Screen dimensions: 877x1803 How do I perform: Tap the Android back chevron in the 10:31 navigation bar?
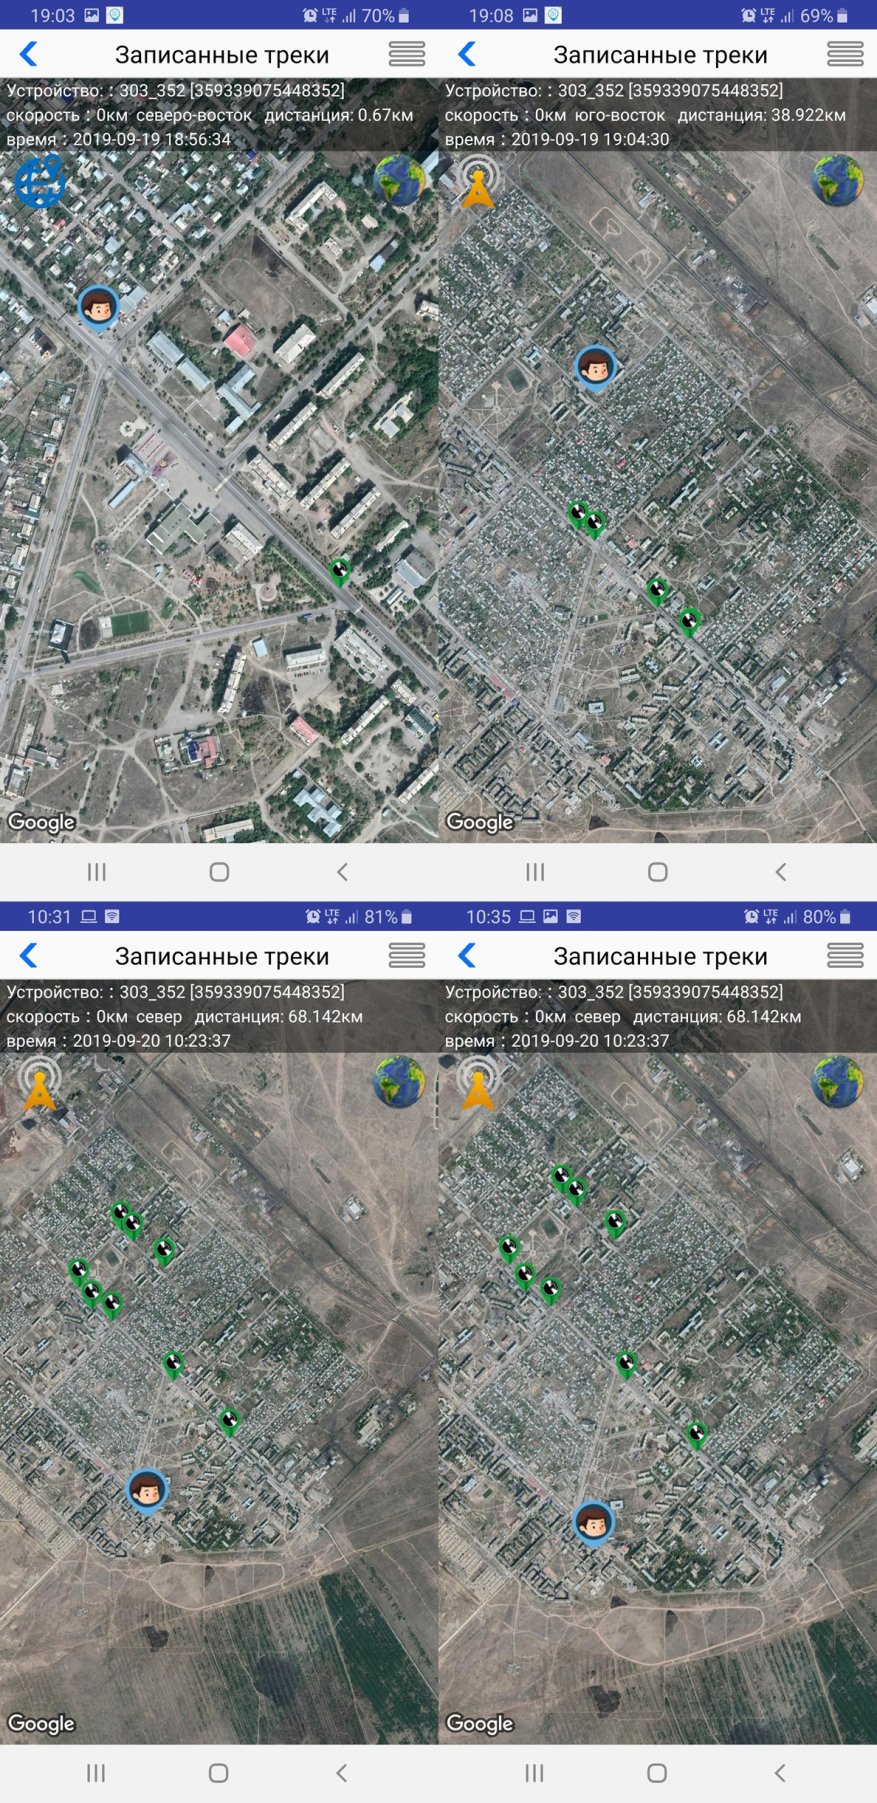341,1773
